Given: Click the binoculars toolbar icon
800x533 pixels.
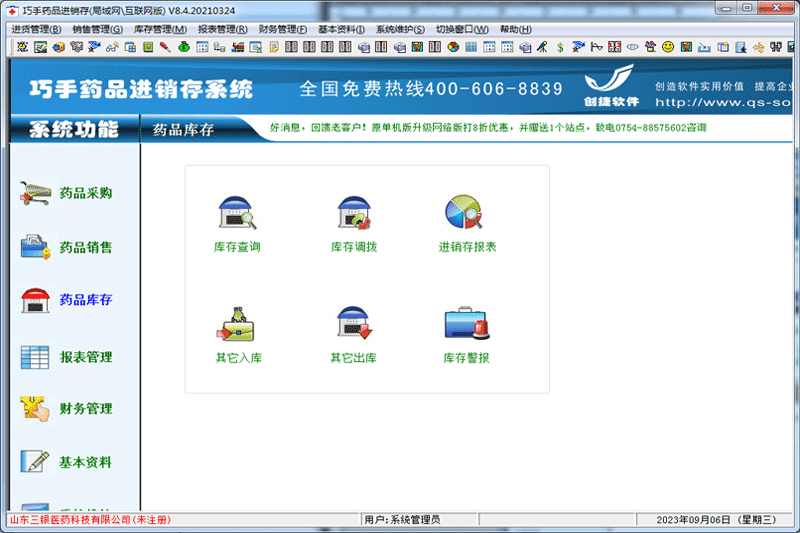Looking at the screenshot, I should point(776,47).
